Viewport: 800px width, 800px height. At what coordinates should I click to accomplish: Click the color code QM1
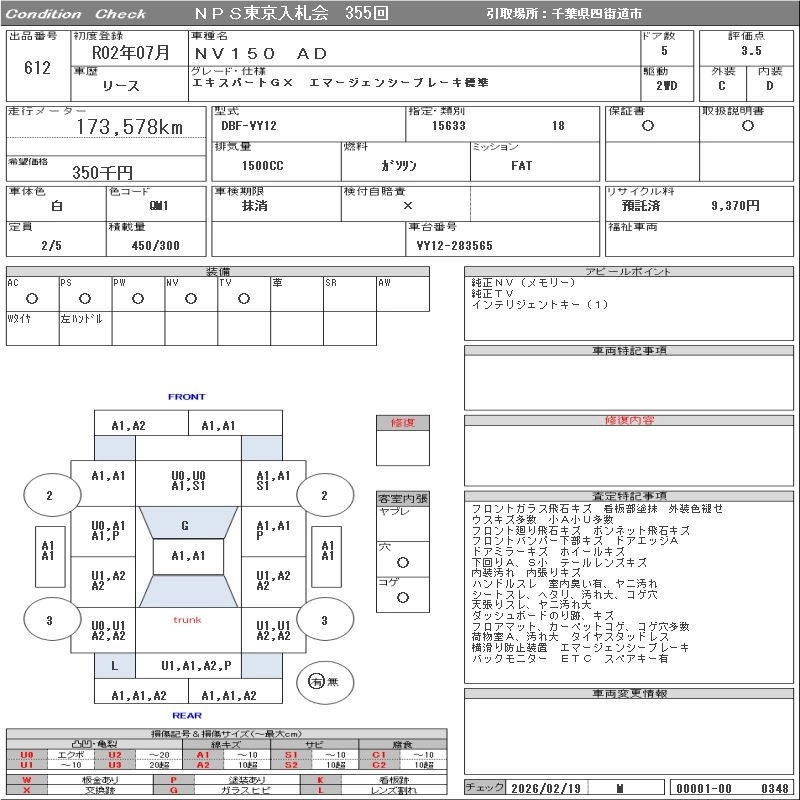pos(158,206)
